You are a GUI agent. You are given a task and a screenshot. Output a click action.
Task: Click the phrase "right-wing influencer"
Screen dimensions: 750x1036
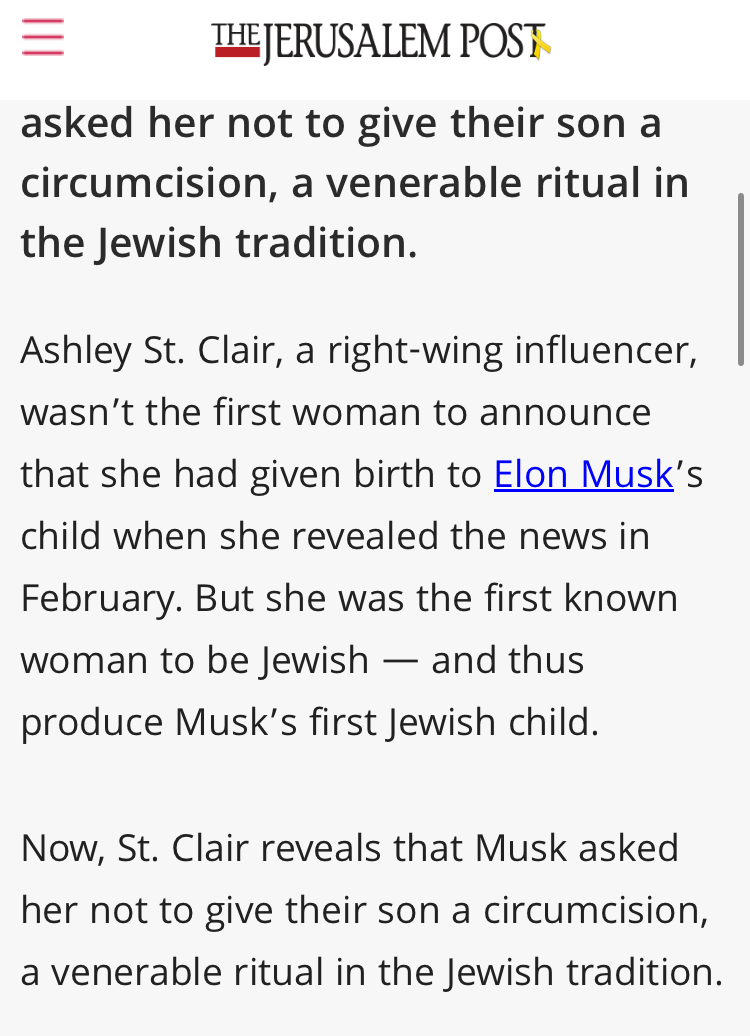[512, 351]
